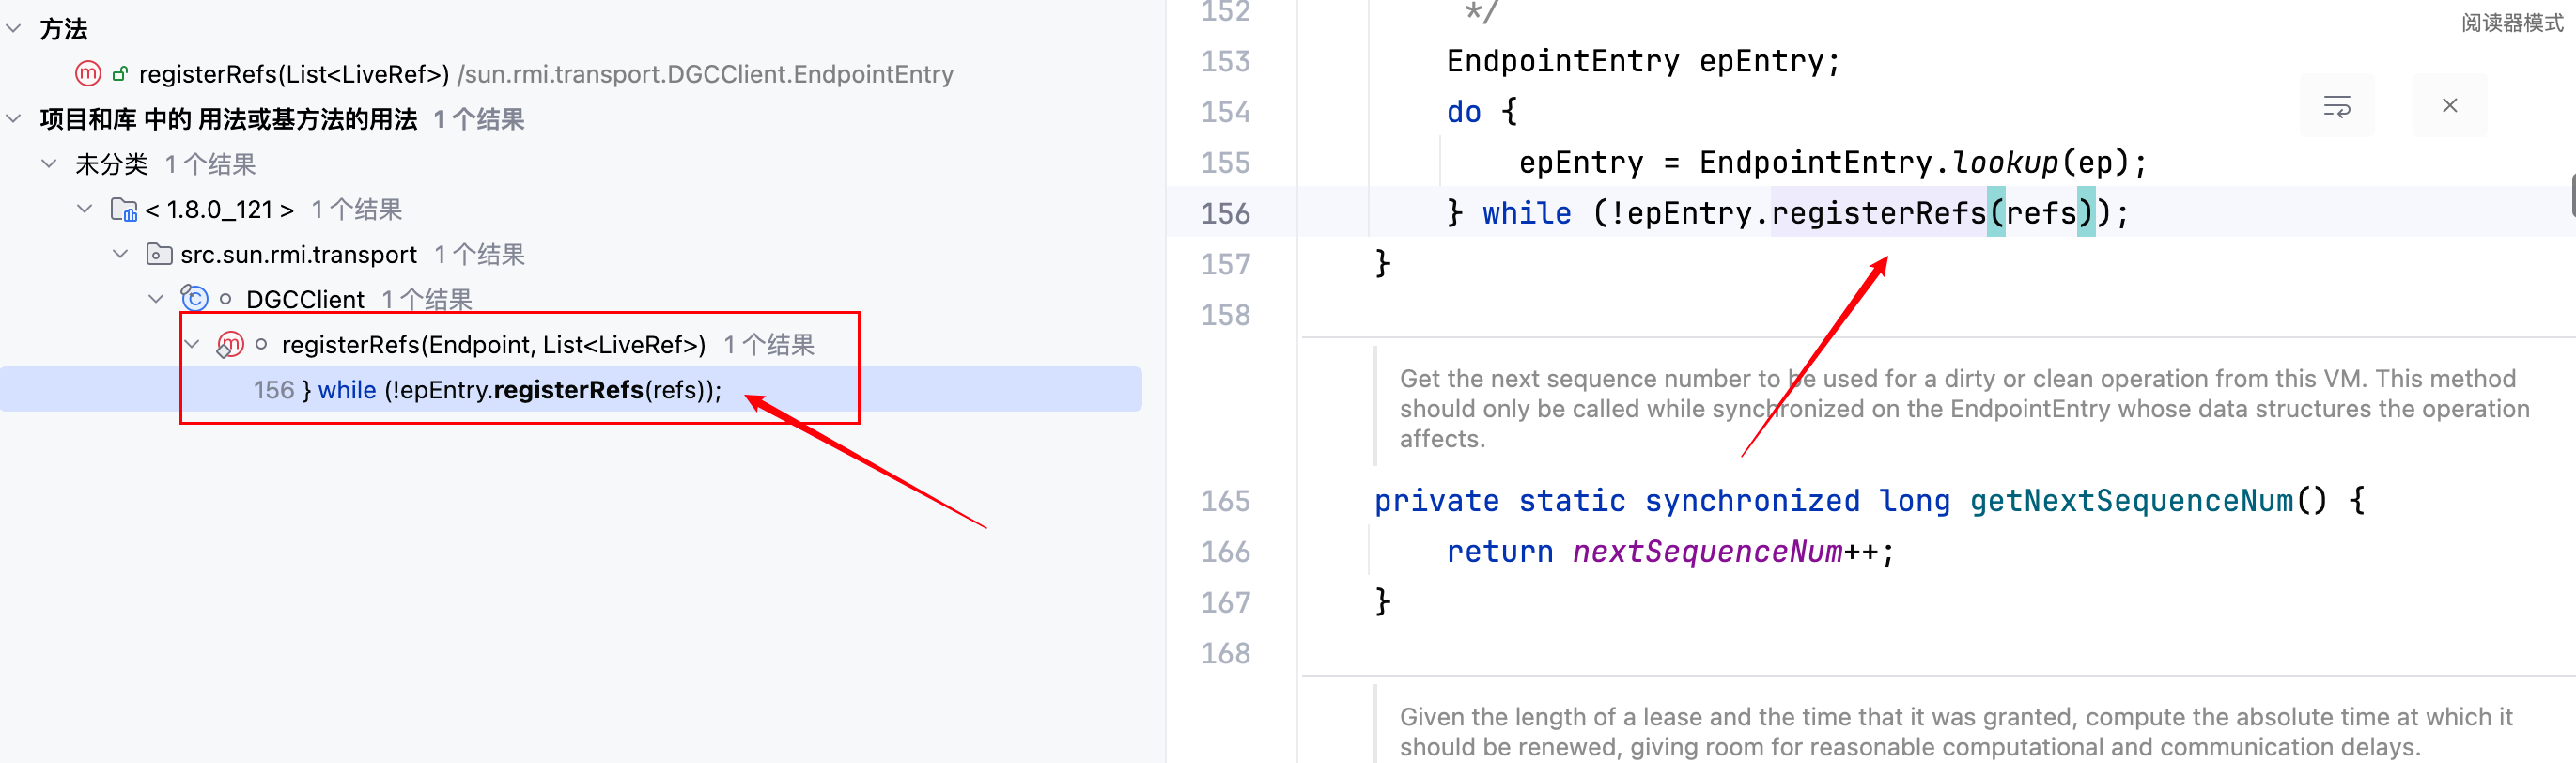
Task: Collapse the 项目和库 usages group
Action: pos(14,119)
